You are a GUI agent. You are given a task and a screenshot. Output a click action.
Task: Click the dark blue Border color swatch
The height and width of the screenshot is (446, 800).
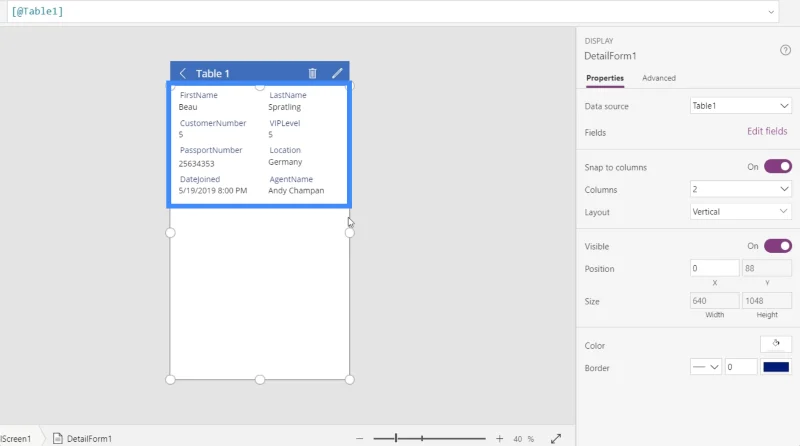[776, 367]
